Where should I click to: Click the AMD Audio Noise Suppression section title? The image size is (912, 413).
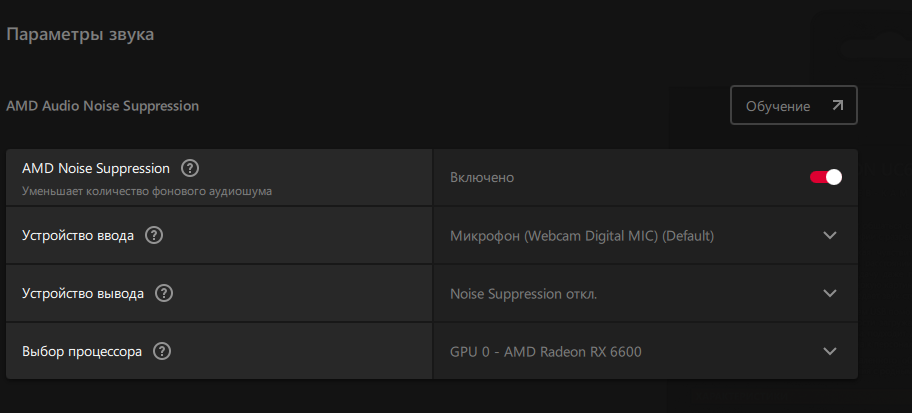click(102, 106)
